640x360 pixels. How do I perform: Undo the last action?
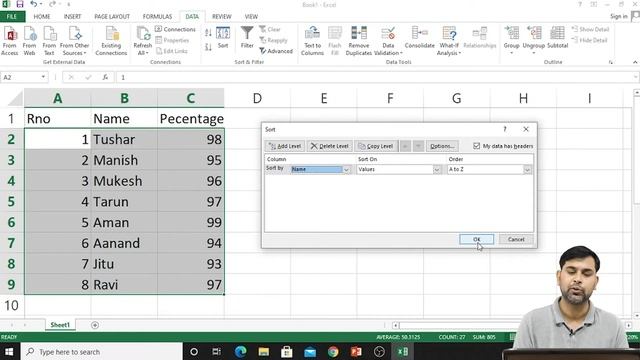33,4
